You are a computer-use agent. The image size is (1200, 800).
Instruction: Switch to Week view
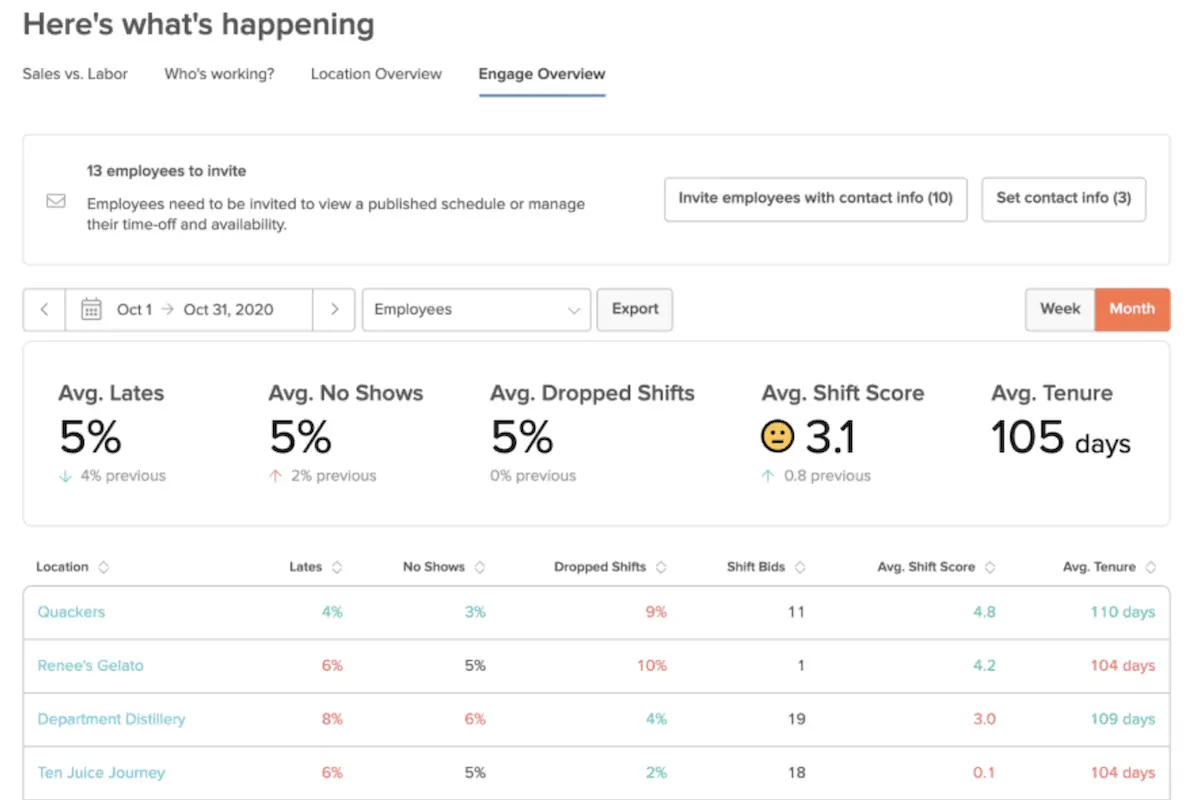pos(1060,309)
